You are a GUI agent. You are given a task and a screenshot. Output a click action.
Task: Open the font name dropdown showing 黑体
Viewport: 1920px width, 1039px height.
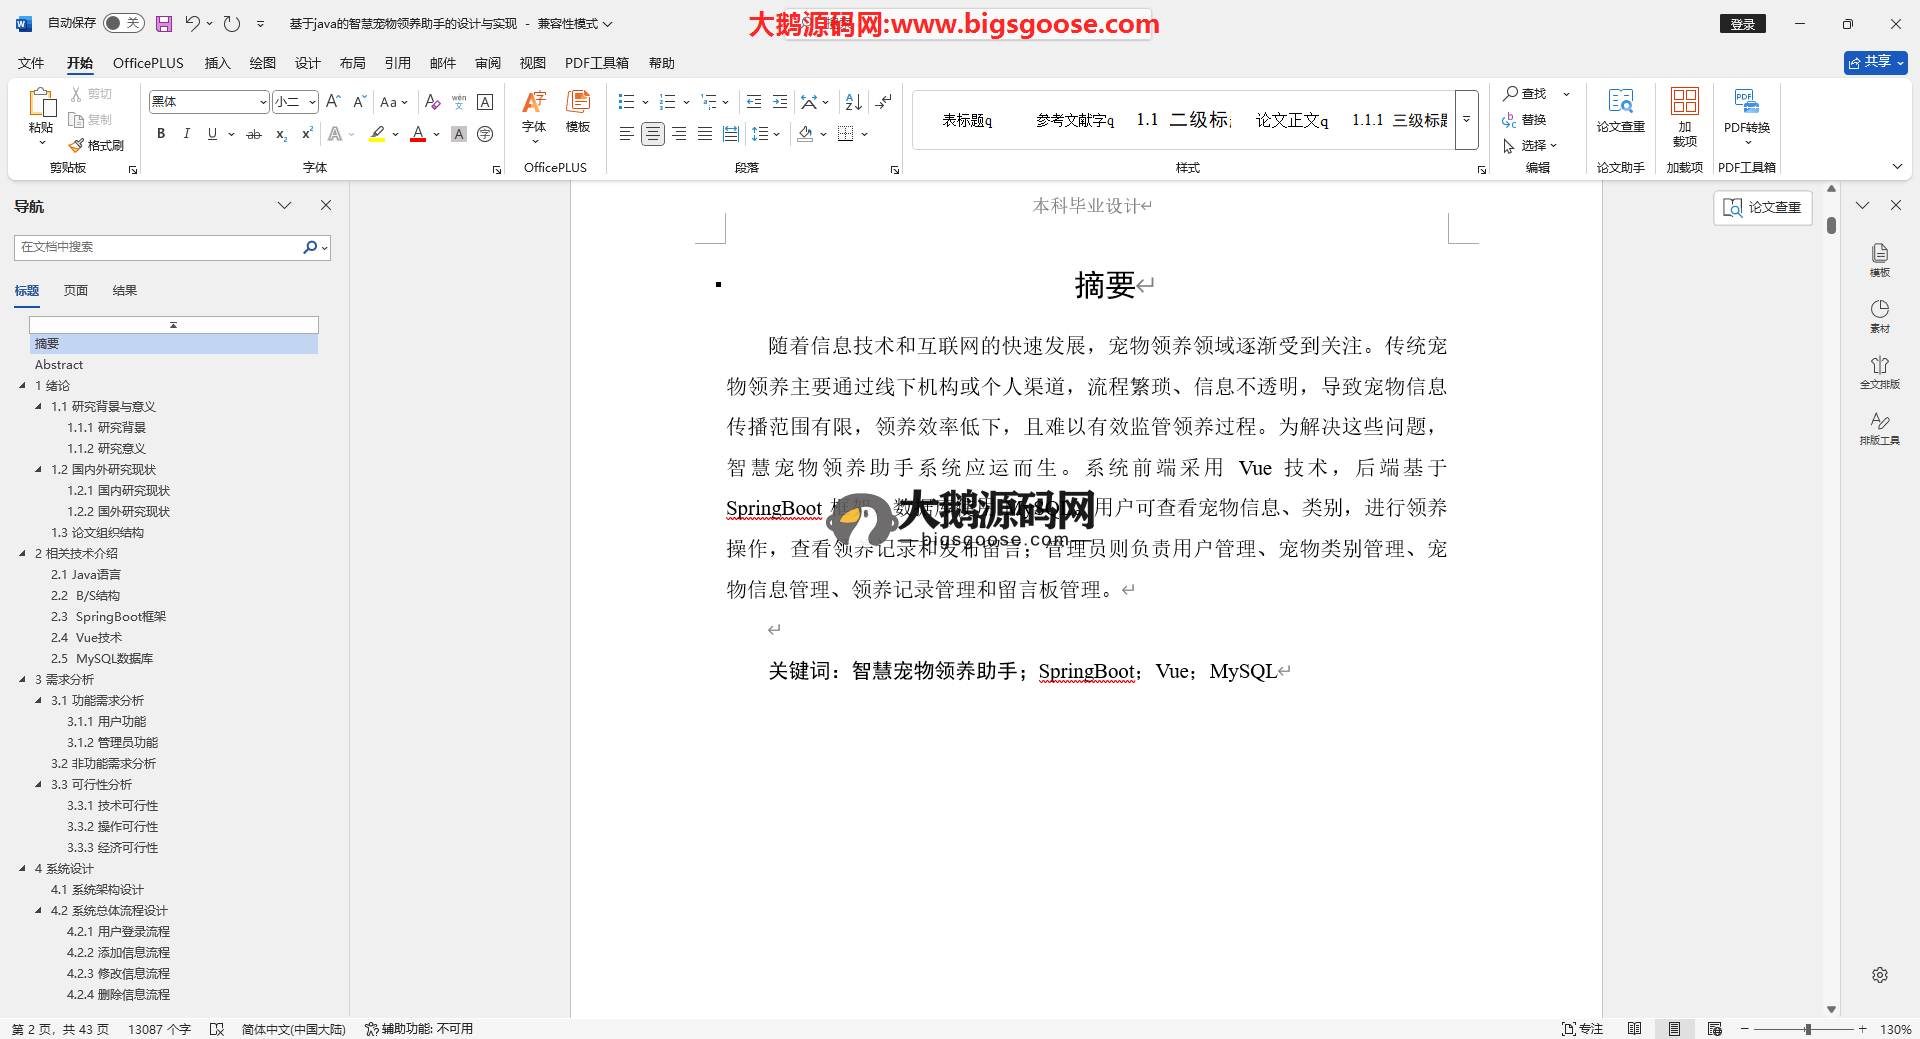click(x=209, y=102)
